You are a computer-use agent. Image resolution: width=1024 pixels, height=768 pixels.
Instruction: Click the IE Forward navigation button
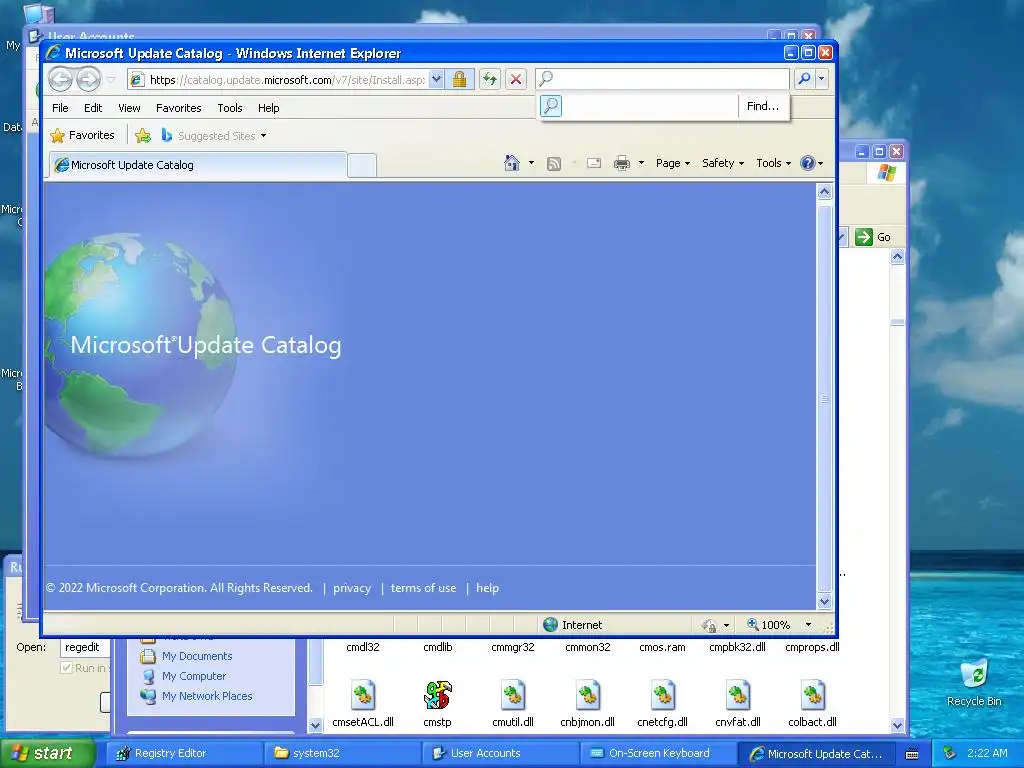pyautogui.click(x=88, y=80)
